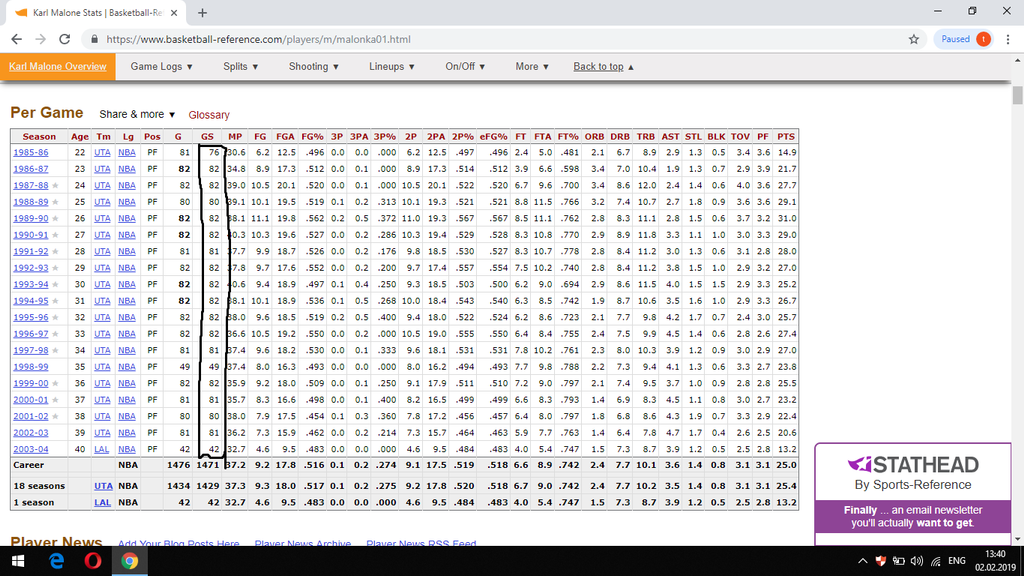Click the address bar URL

[x=259, y=39]
